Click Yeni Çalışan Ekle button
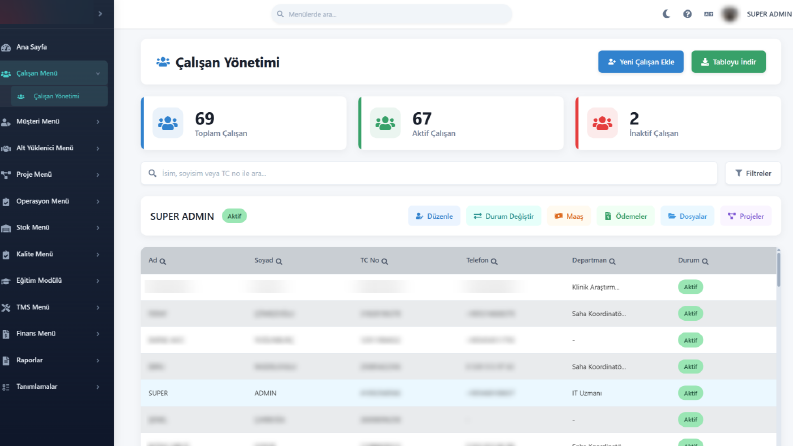 [x=641, y=62]
